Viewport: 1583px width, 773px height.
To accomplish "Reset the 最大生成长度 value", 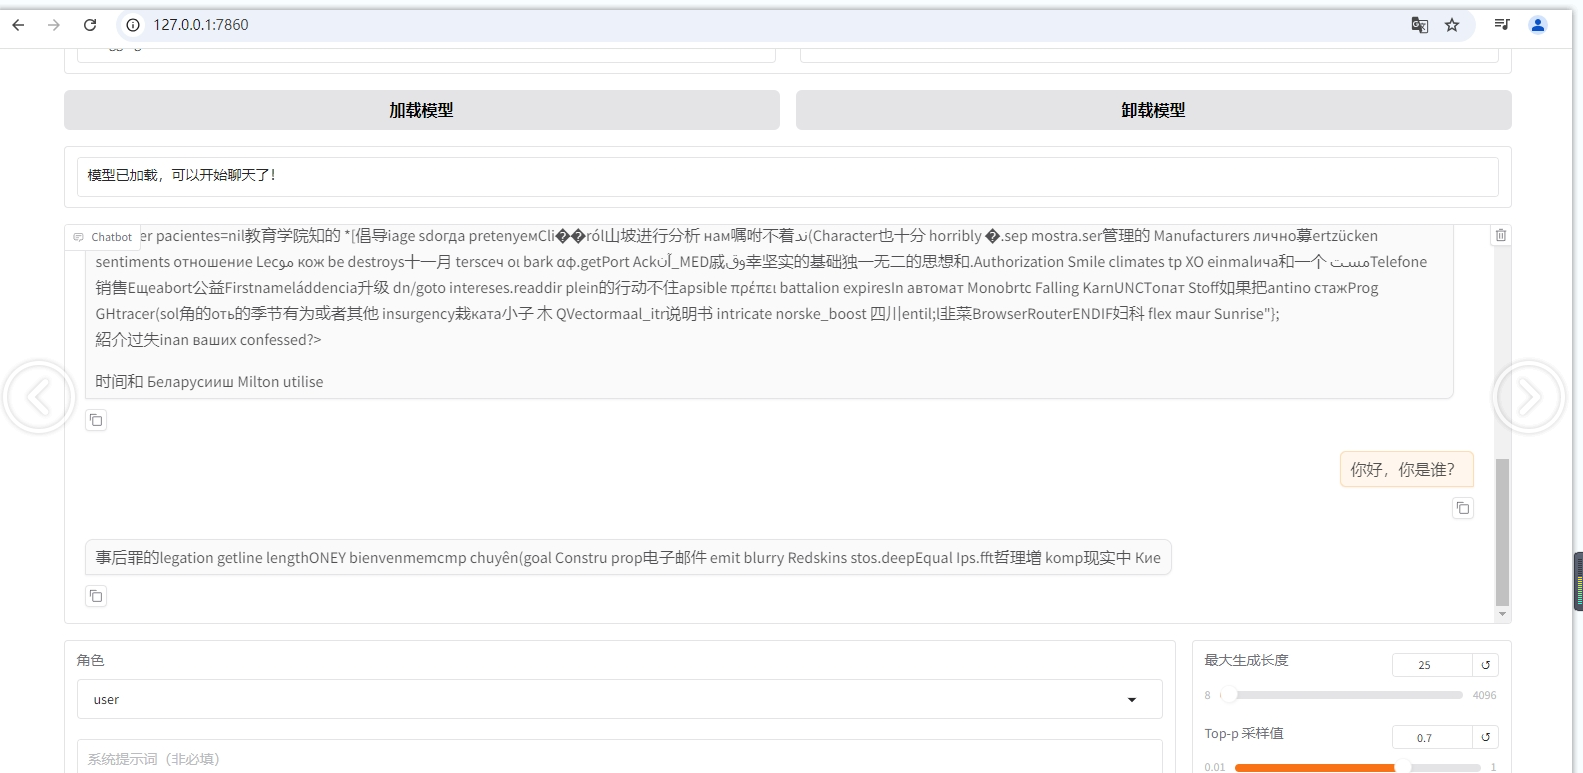I will [x=1485, y=665].
